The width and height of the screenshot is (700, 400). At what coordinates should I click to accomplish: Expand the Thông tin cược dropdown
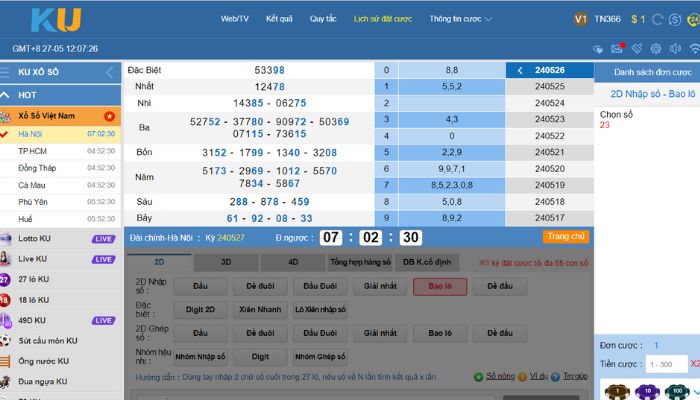460,19
